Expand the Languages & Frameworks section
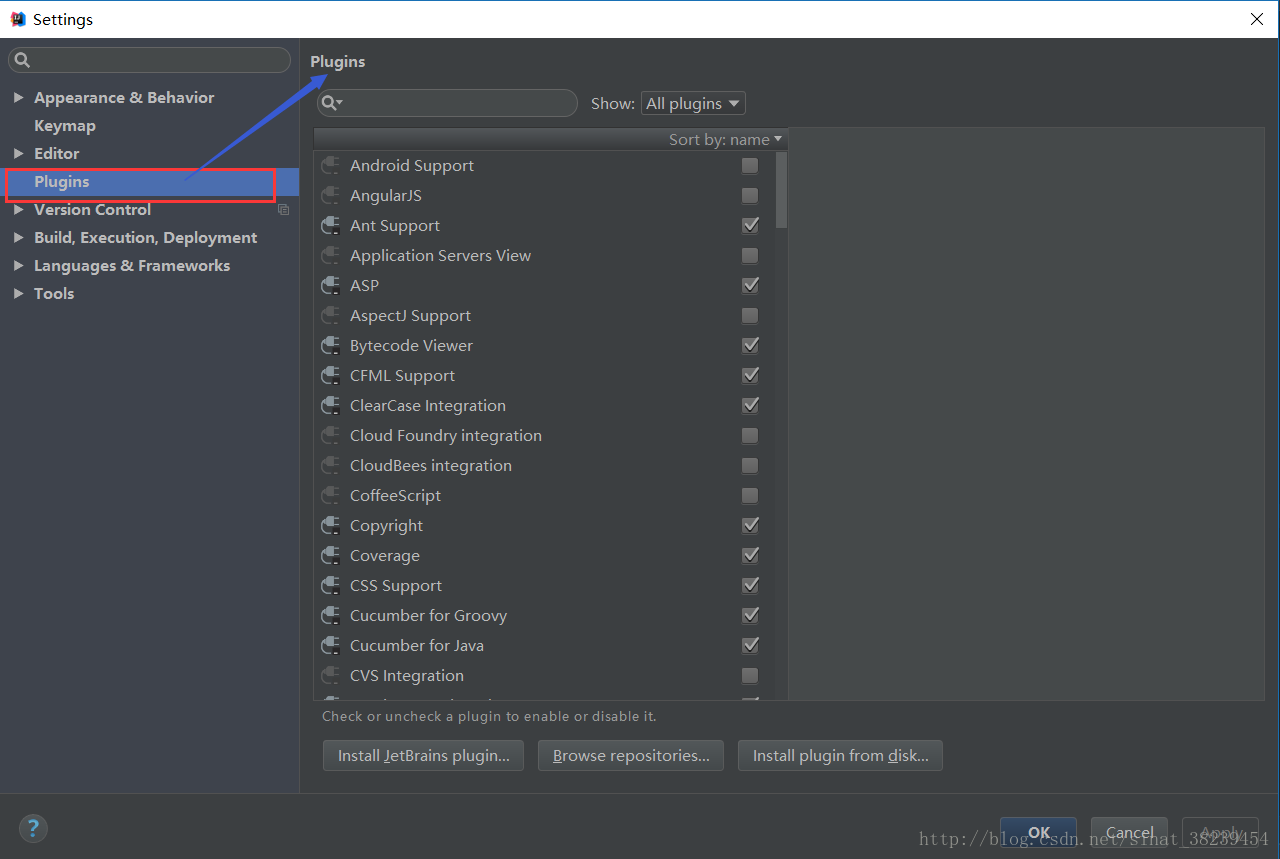The width and height of the screenshot is (1280, 859). click(x=18, y=266)
